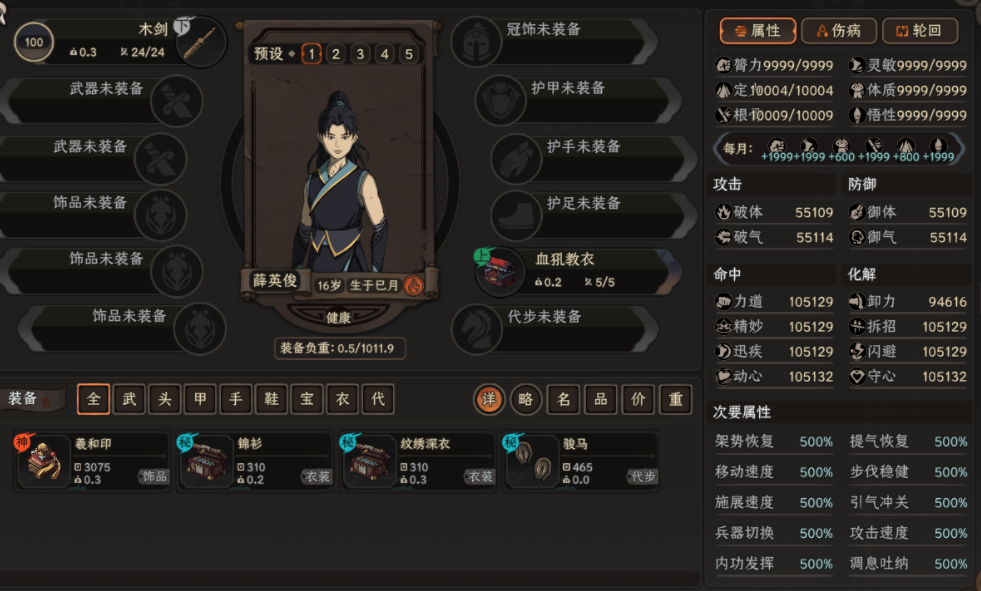Click the empty boots 护足 slot icon
The image size is (981, 591).
pyautogui.click(x=516, y=215)
